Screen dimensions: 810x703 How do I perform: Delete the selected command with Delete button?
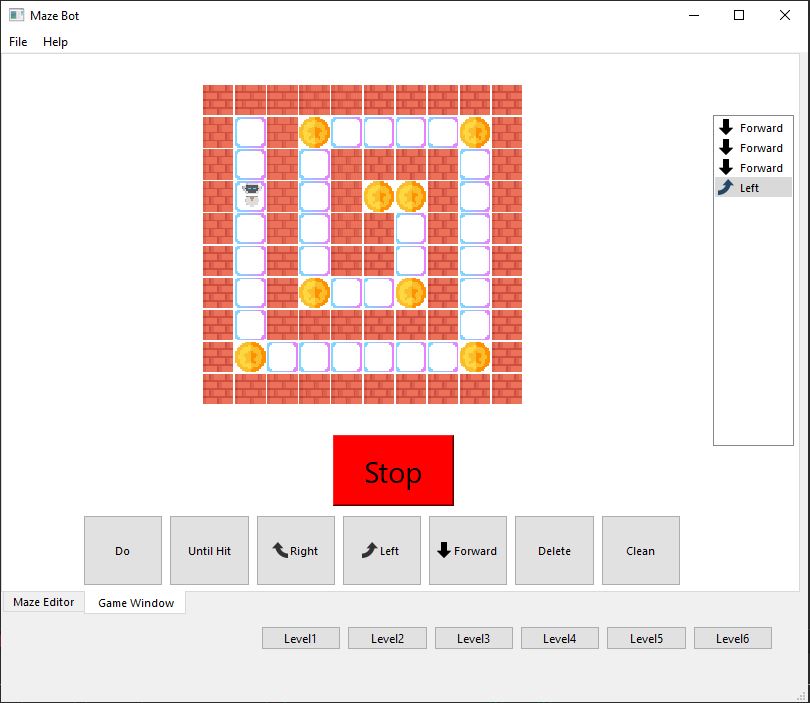(554, 551)
